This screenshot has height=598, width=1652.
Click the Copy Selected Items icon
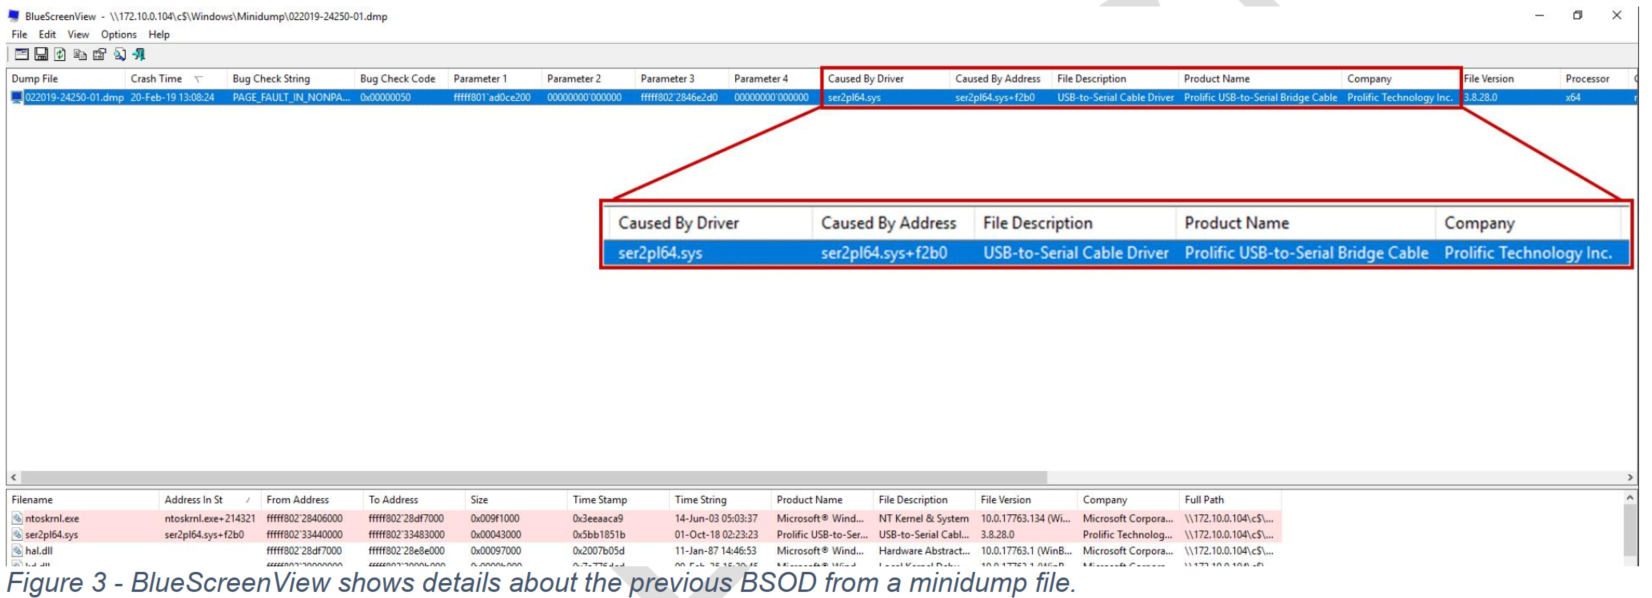pyautogui.click(x=80, y=54)
